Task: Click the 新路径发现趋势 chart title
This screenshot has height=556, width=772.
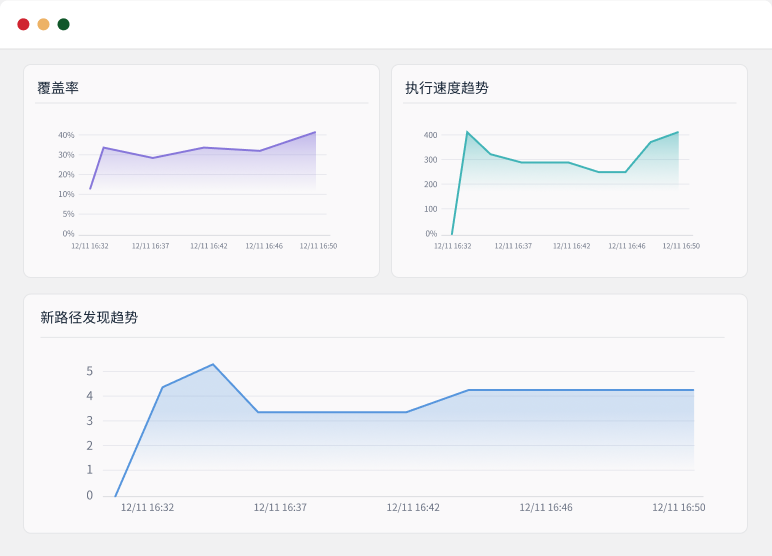Action: (x=89, y=318)
